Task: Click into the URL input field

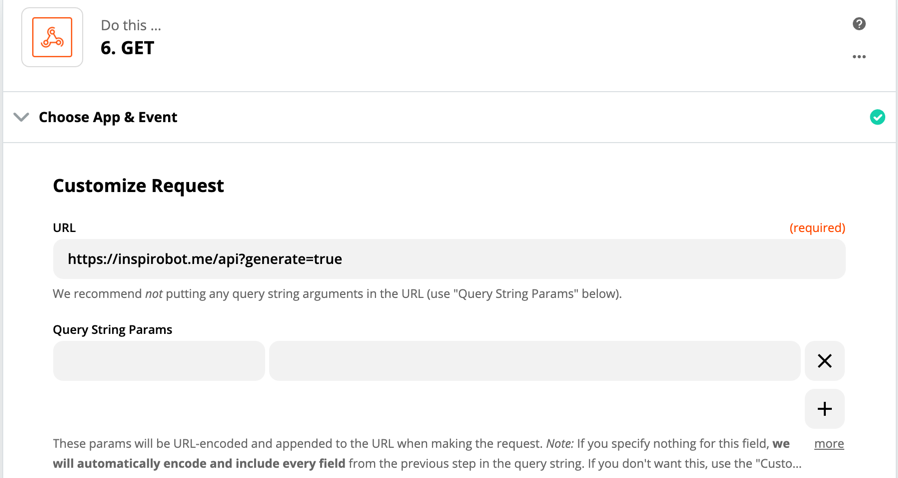Action: pos(449,259)
